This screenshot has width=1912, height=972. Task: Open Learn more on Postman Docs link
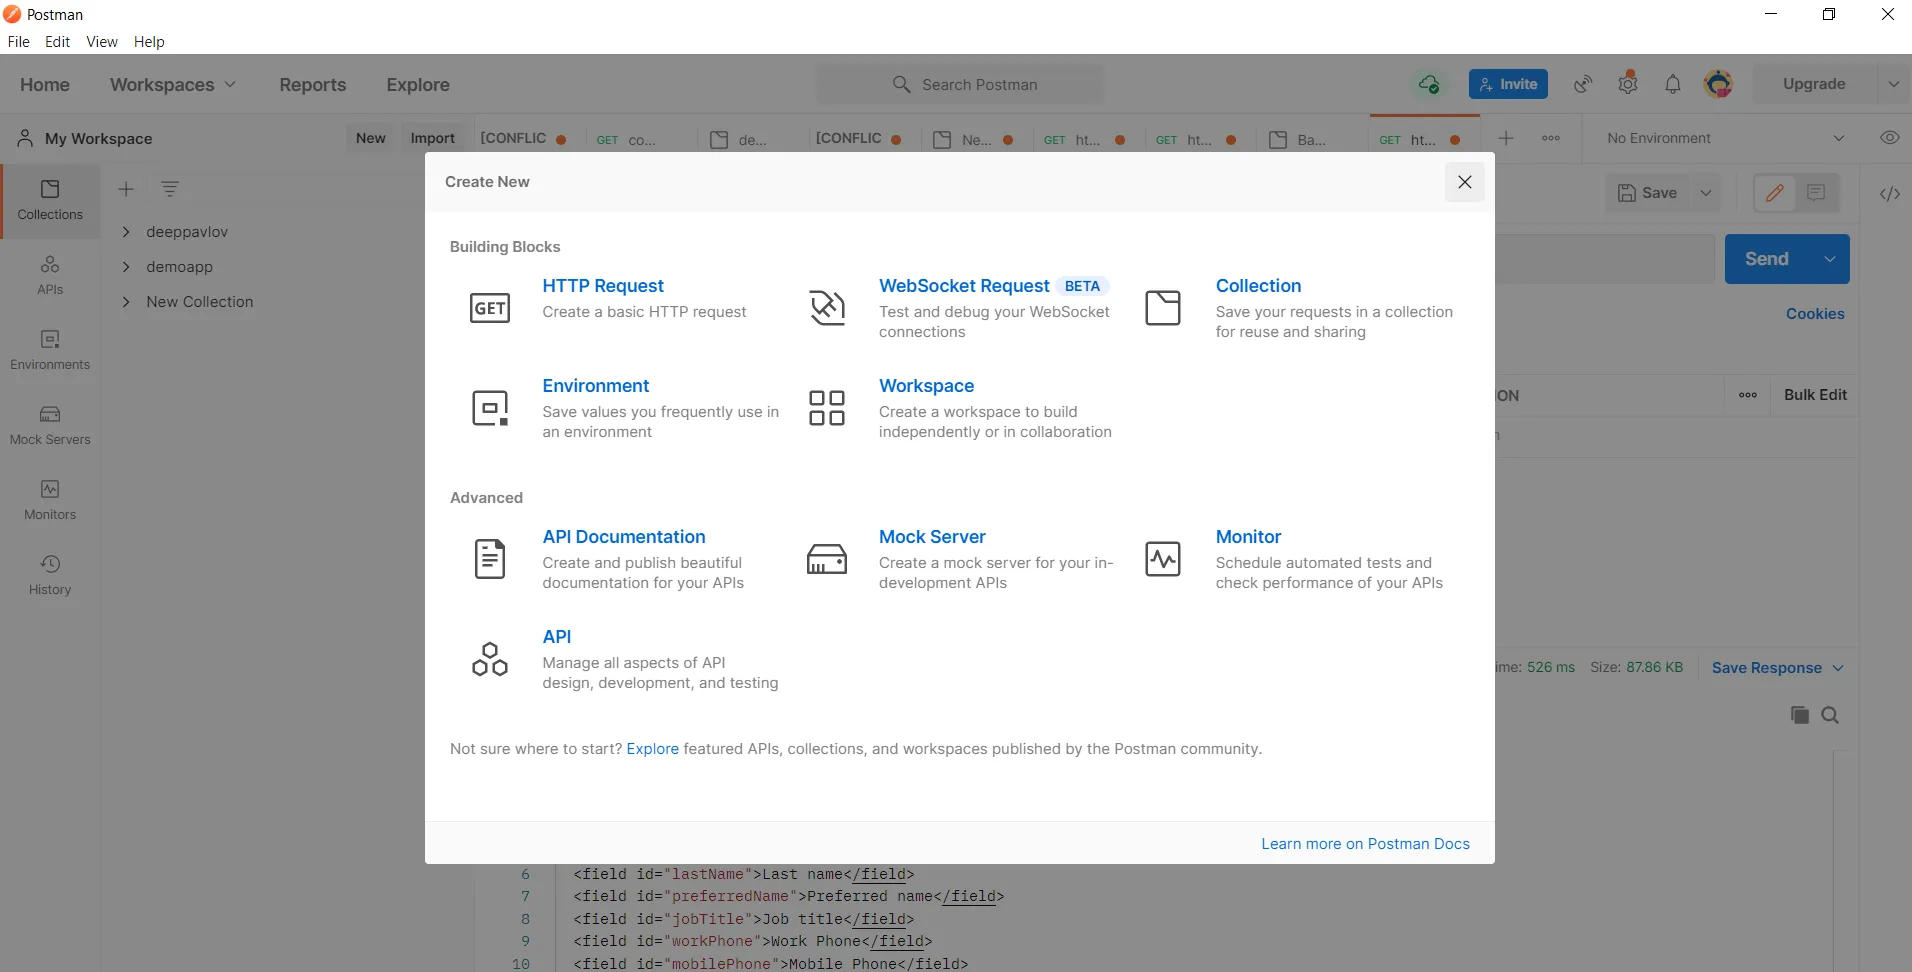click(x=1365, y=844)
